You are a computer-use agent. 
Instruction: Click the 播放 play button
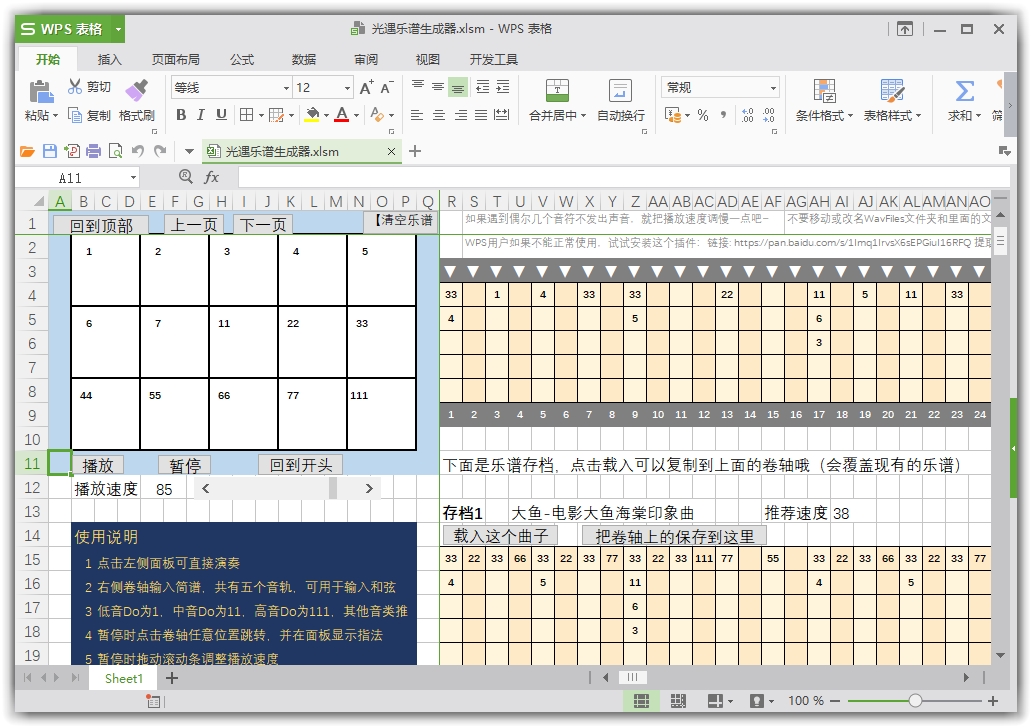coord(99,464)
